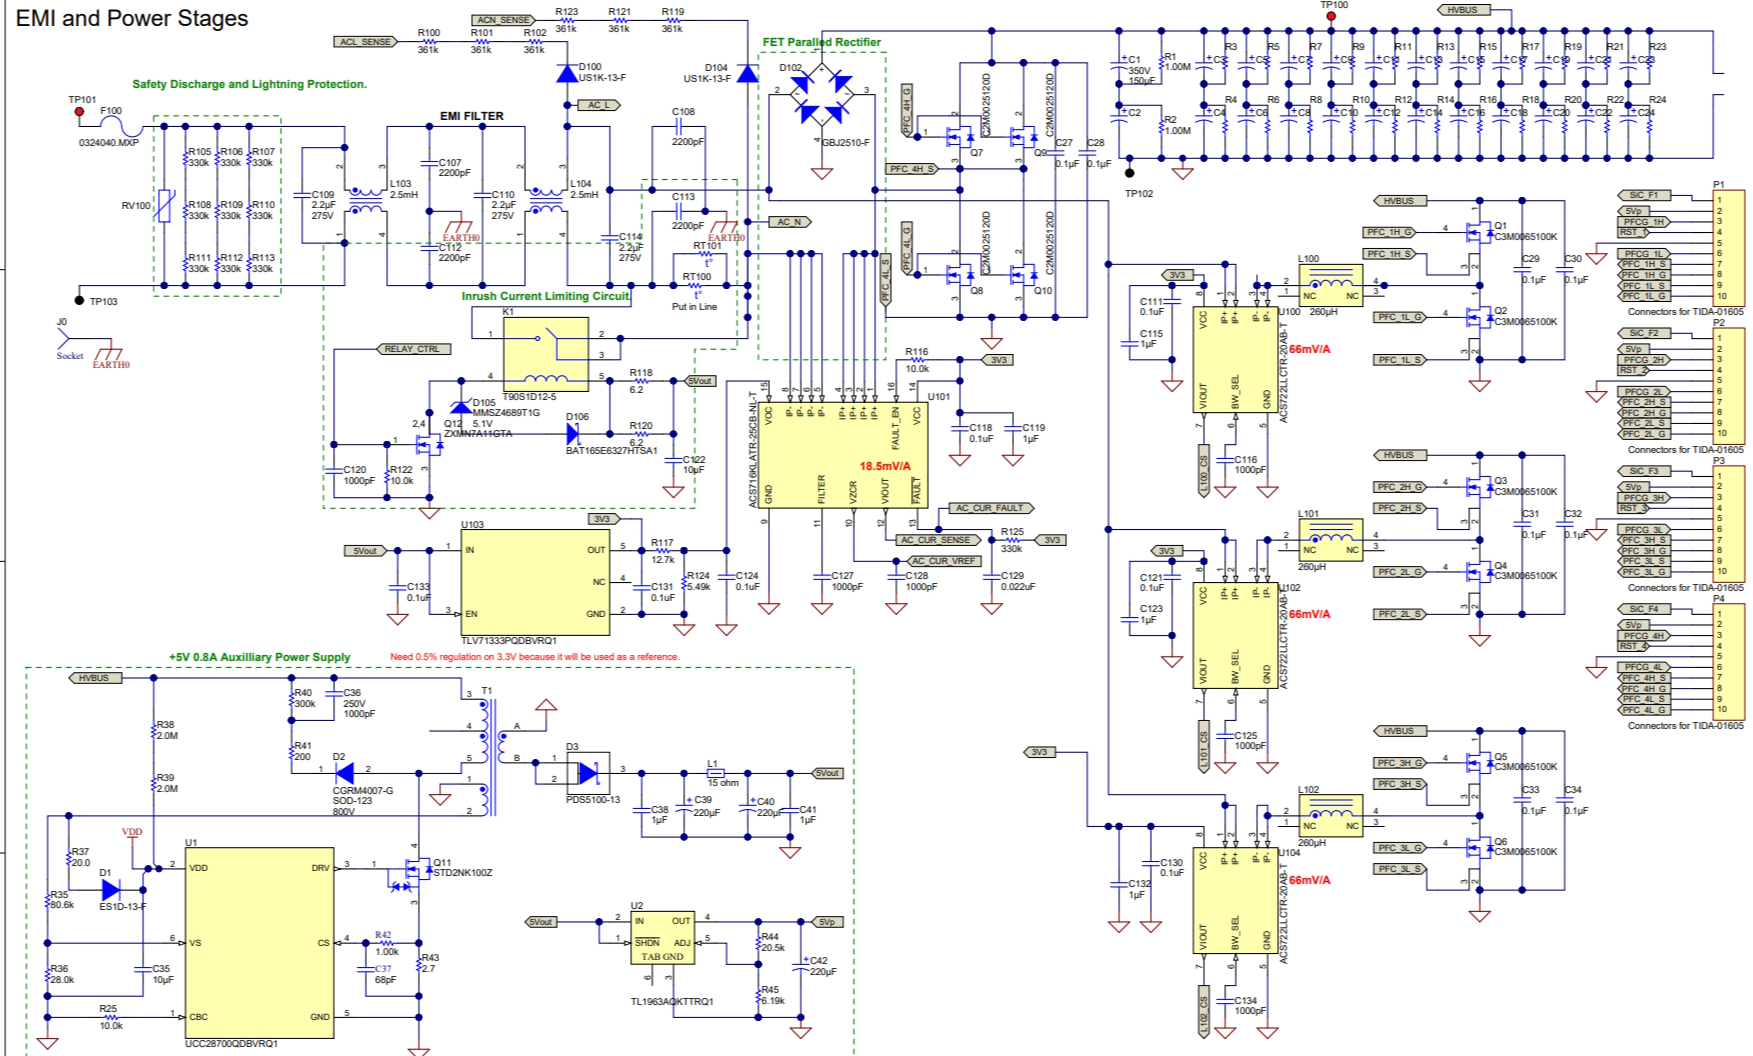The width and height of the screenshot is (1753, 1056).
Task: Select the ACL_SENSE net port label
Action: point(364,42)
